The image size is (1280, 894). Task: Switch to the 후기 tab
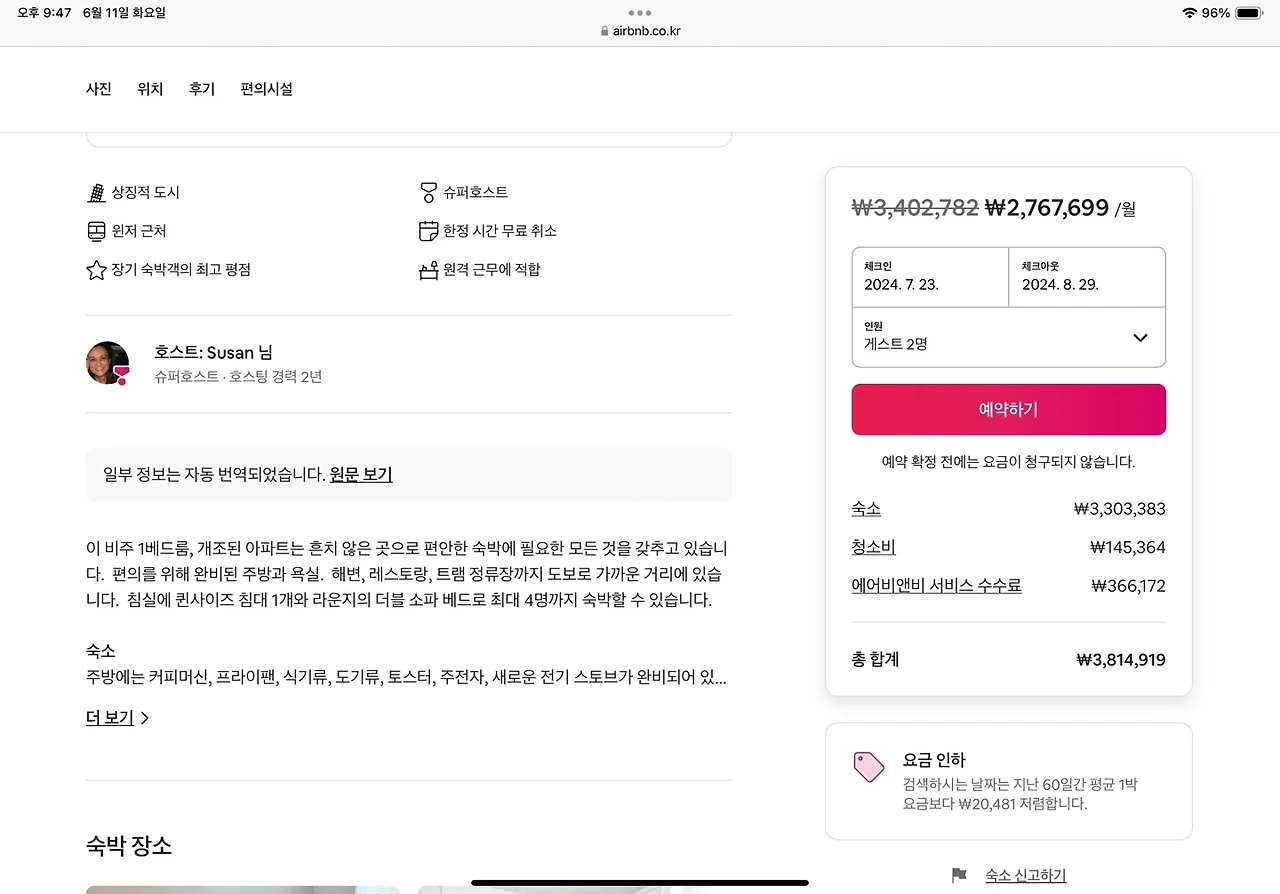(202, 89)
